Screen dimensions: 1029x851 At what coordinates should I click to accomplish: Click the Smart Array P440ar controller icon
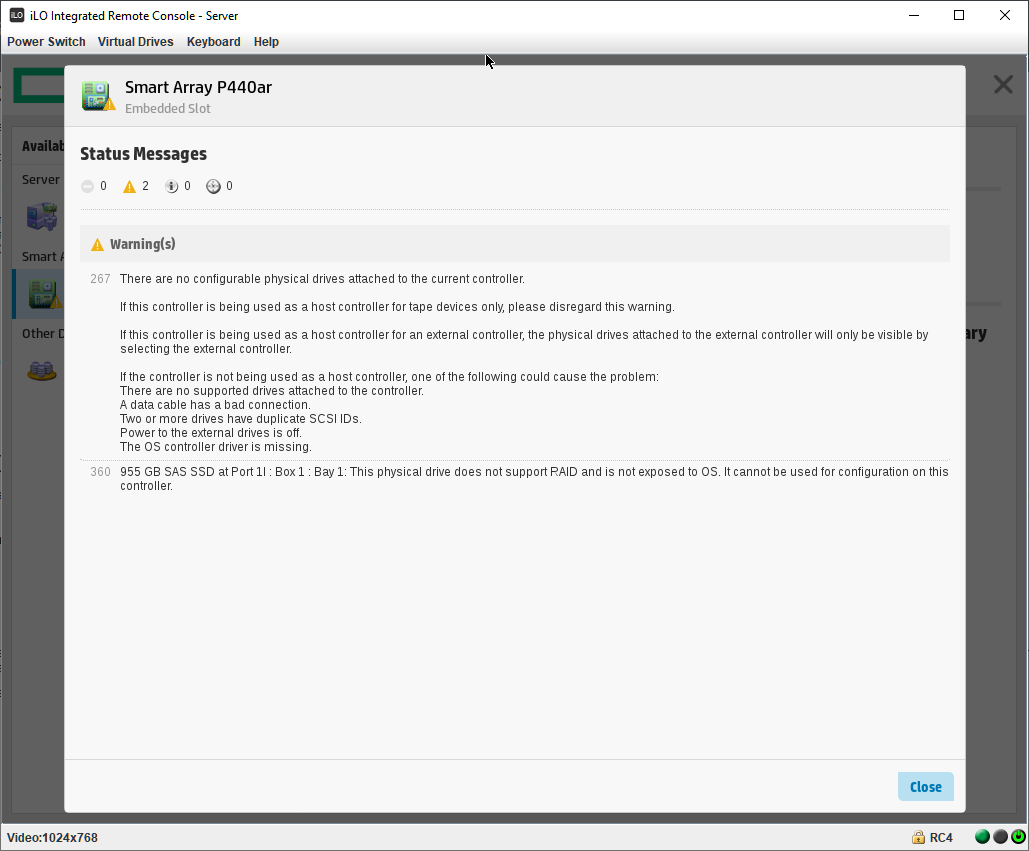(98, 96)
